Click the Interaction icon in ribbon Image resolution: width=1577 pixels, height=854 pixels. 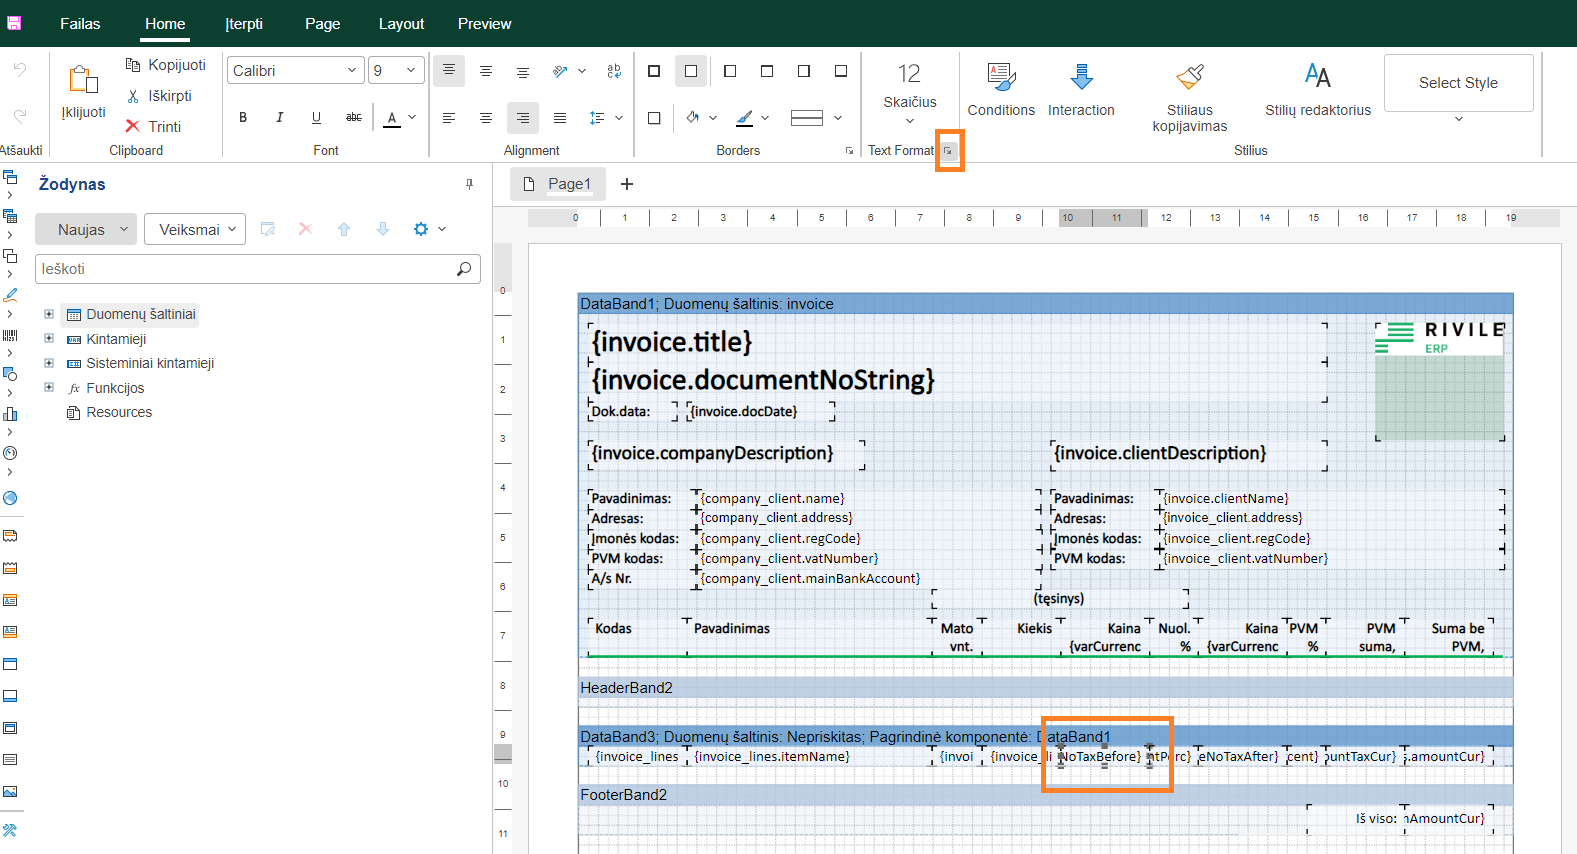[1081, 77]
